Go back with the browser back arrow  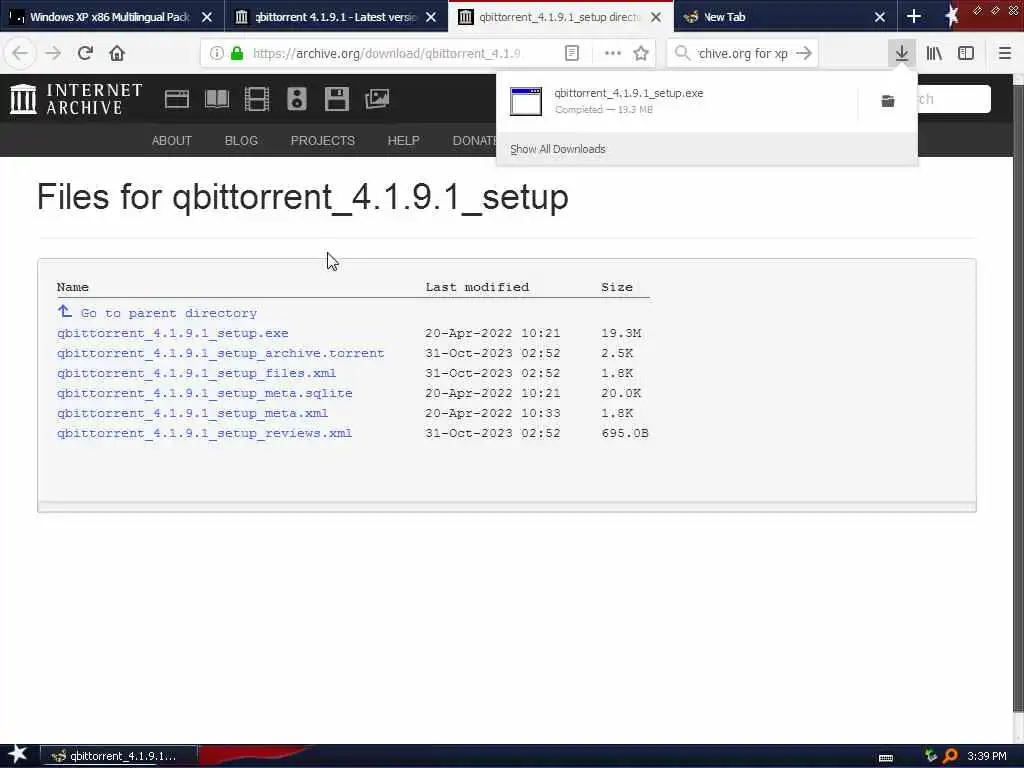20,53
